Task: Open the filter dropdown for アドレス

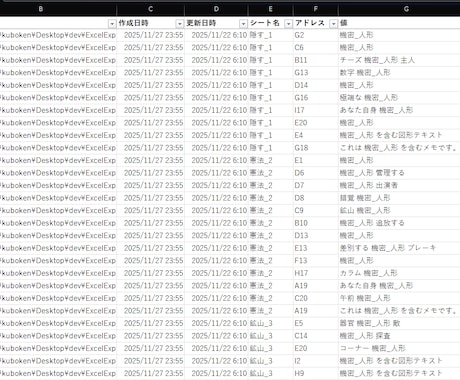Action: pyautogui.click(x=333, y=24)
